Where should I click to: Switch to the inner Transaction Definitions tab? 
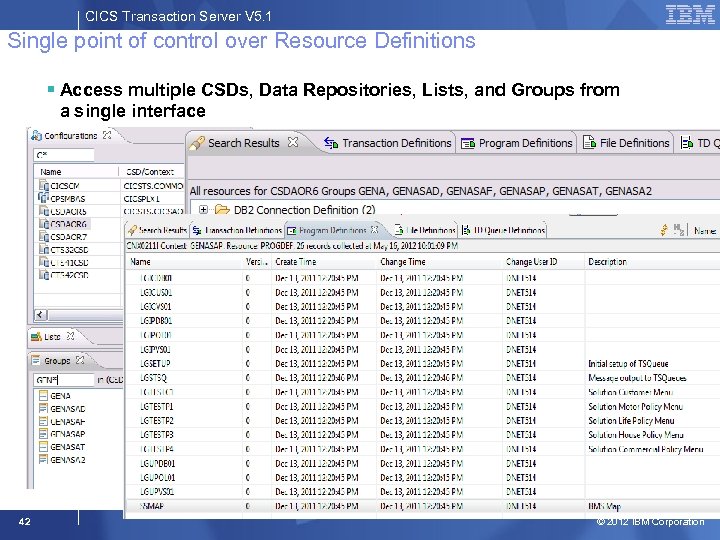pyautogui.click(x=237, y=230)
